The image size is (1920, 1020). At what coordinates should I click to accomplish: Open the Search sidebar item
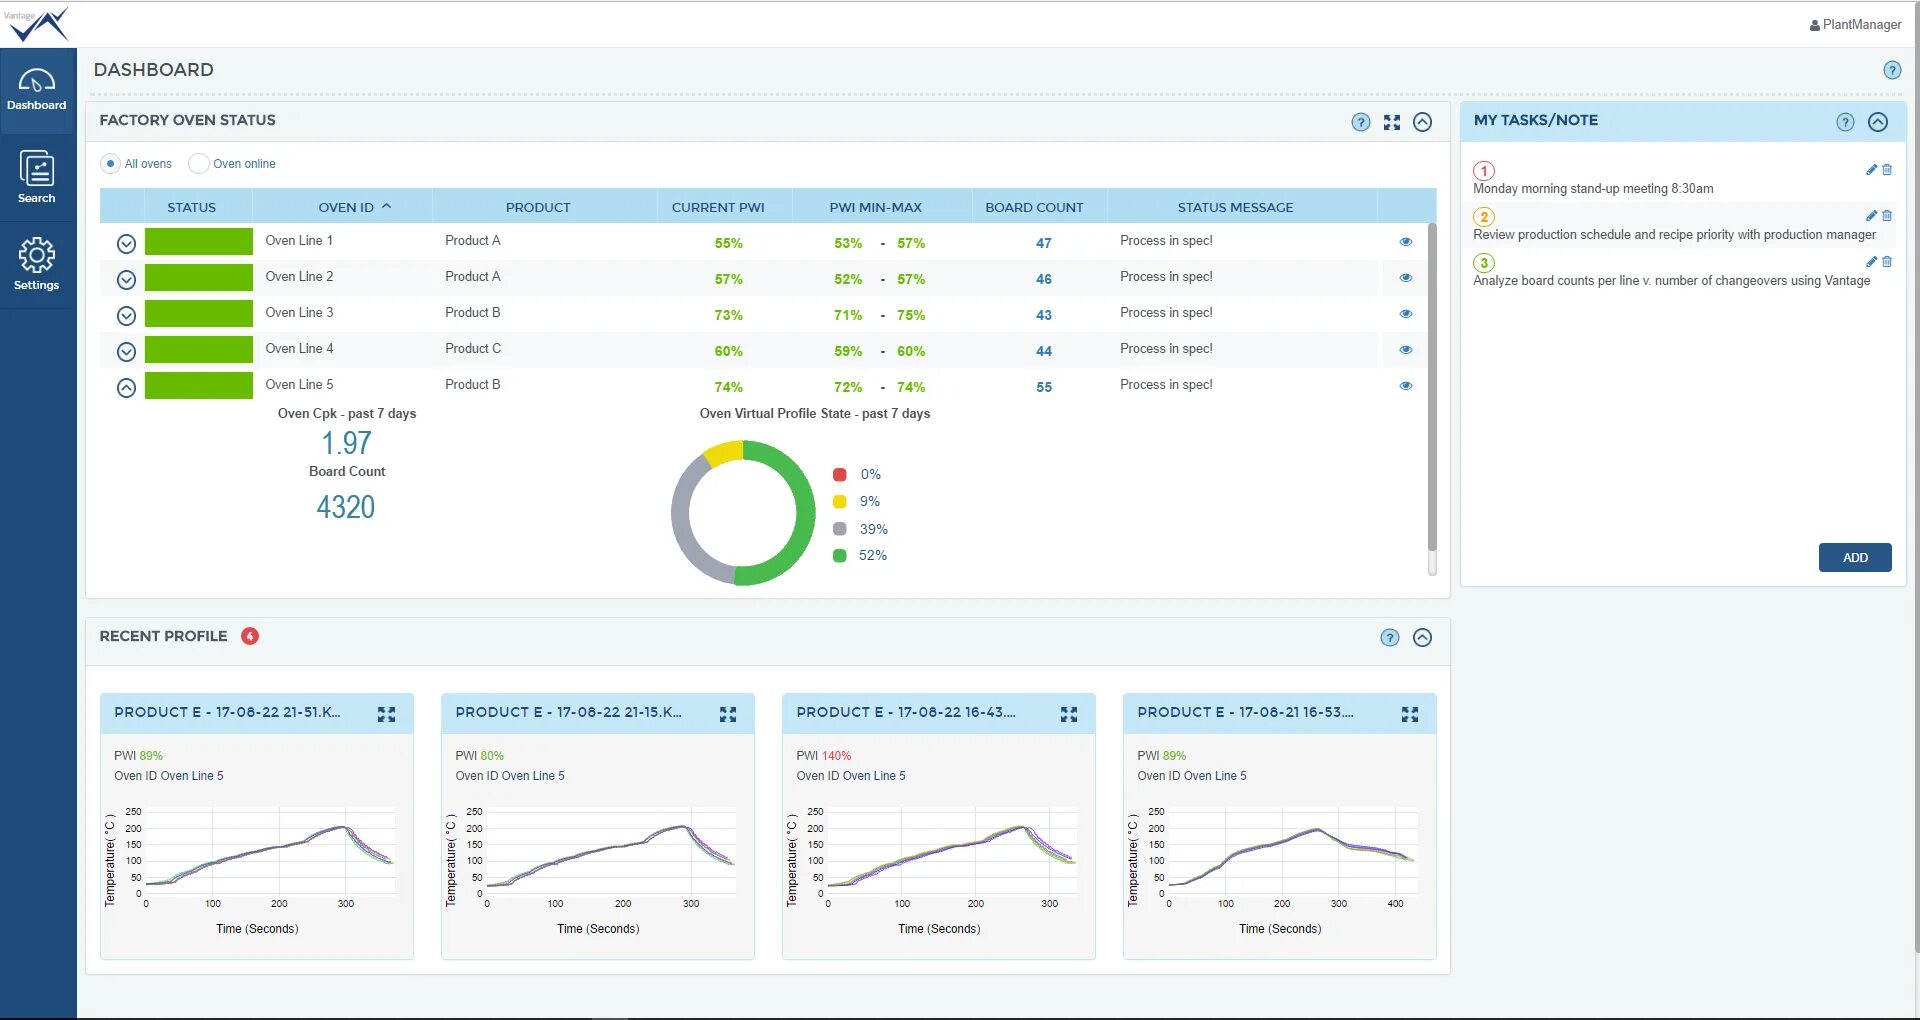pyautogui.click(x=37, y=177)
